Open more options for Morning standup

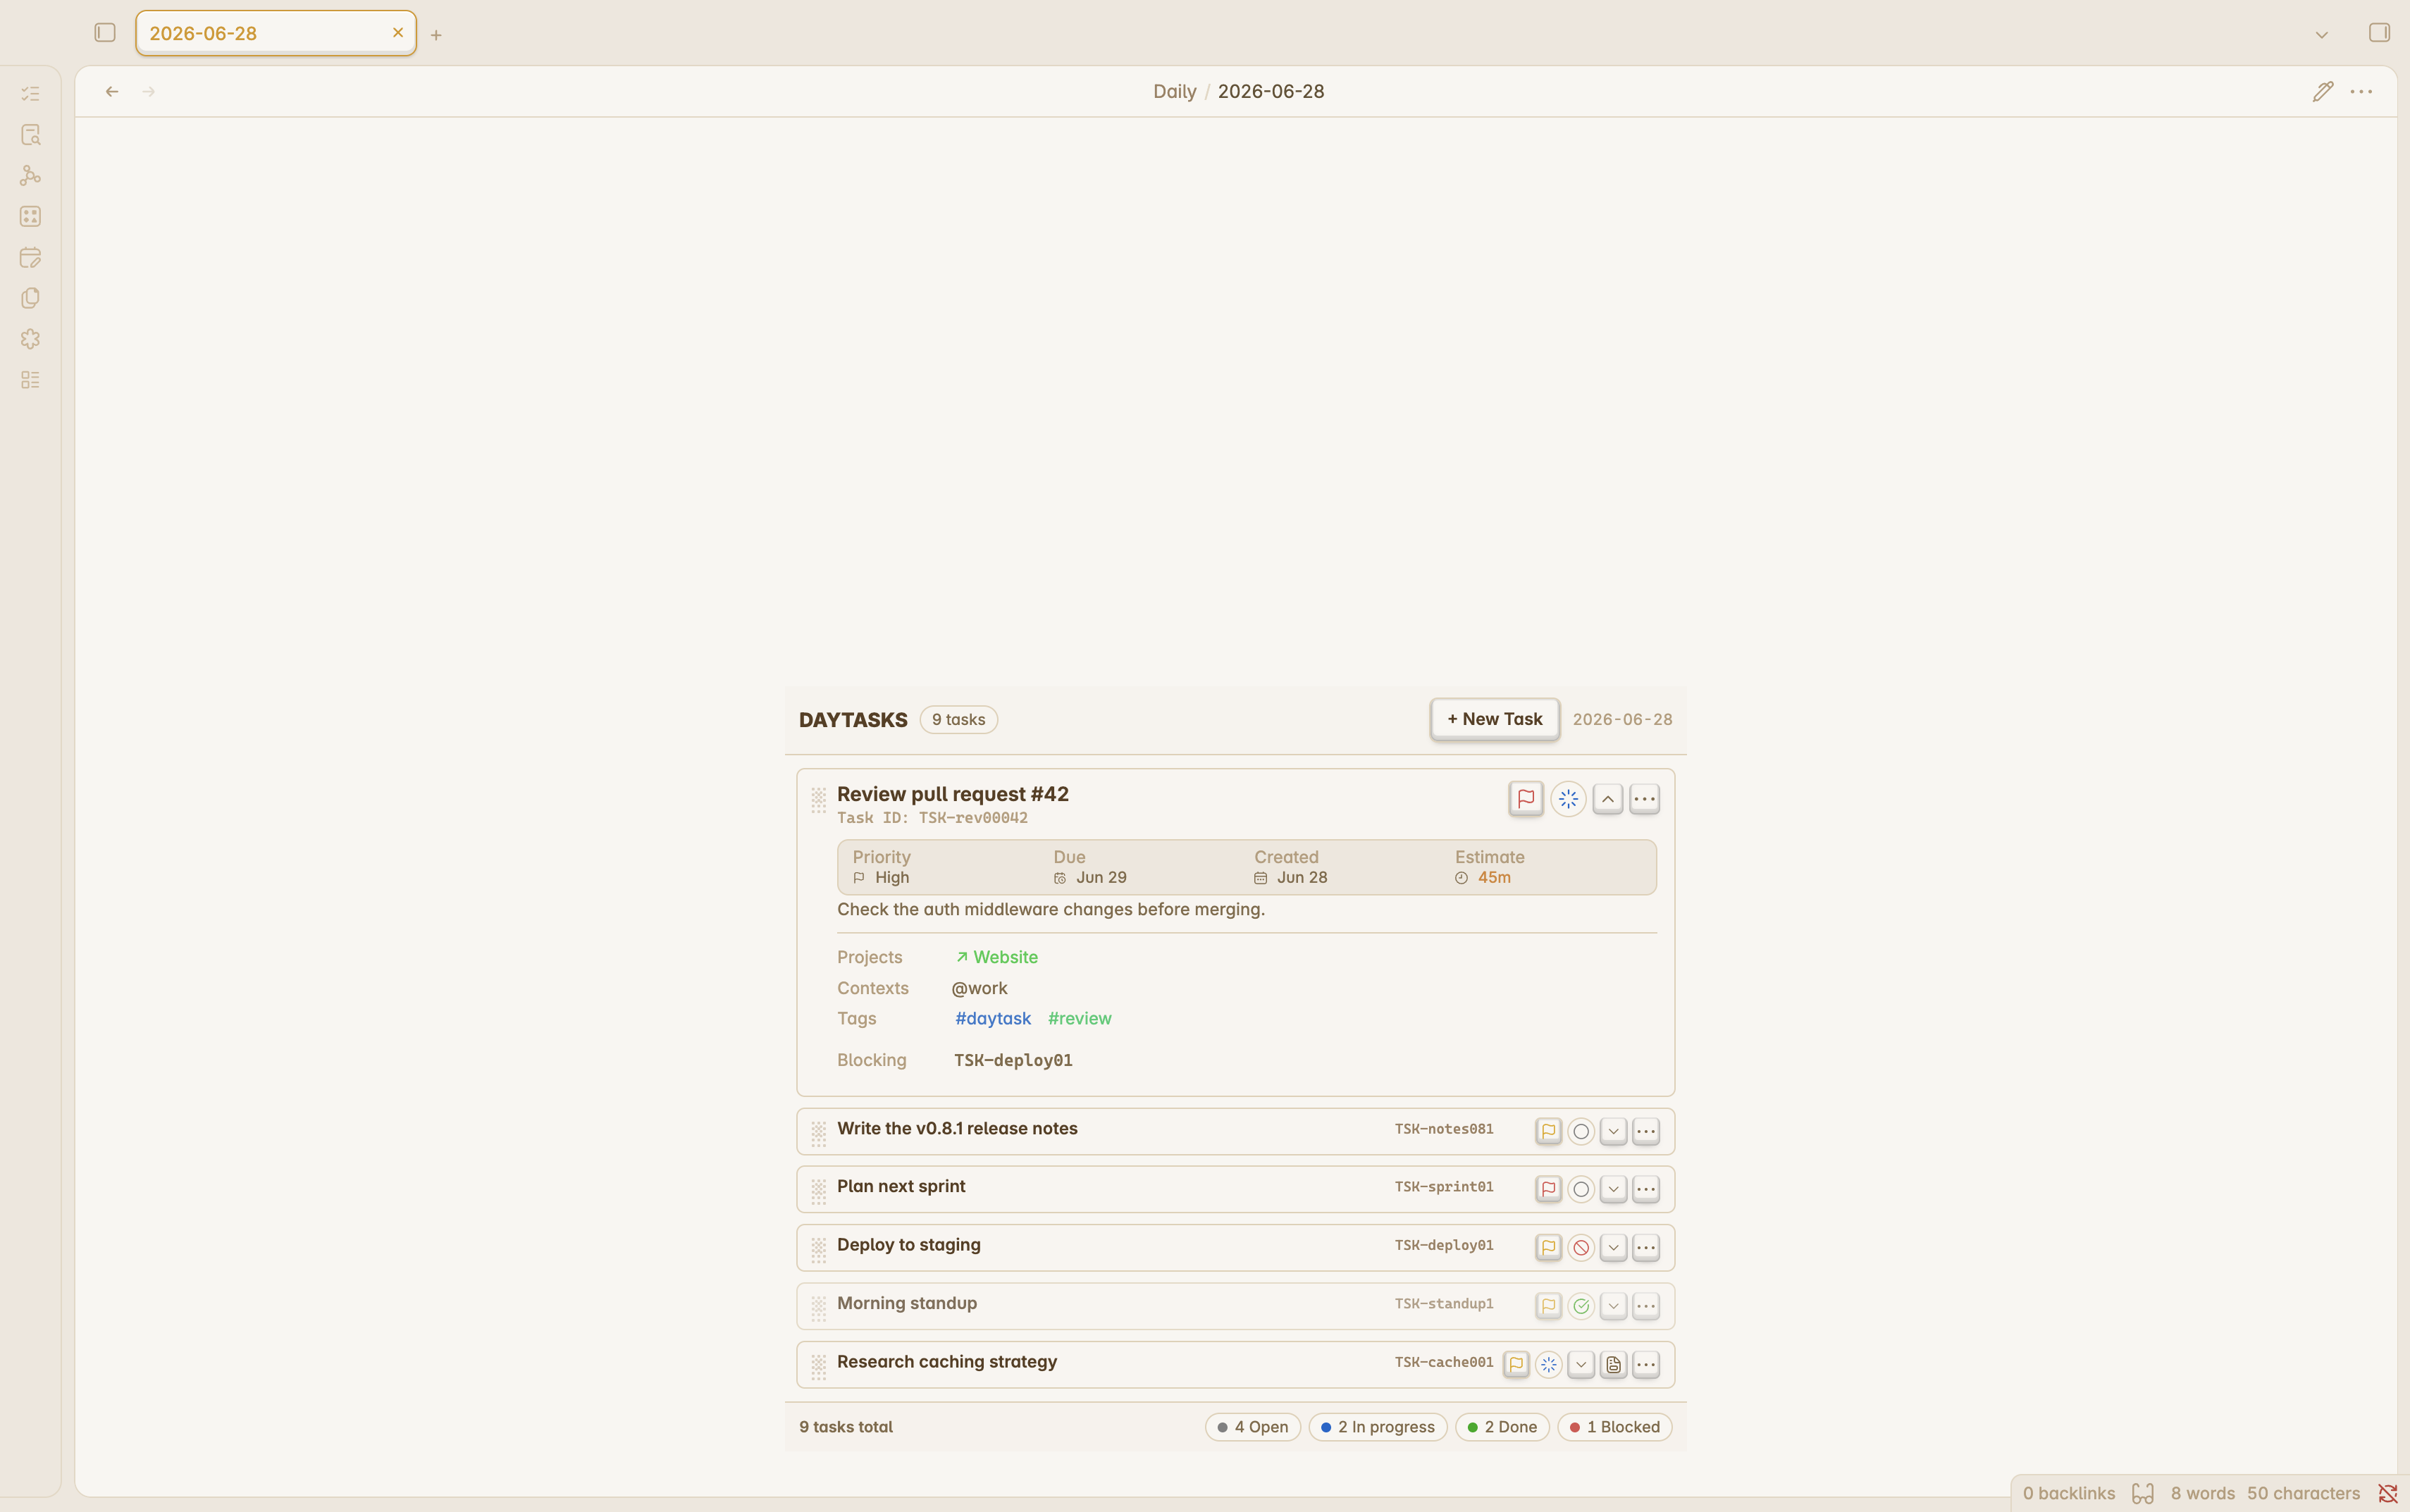[x=1646, y=1306]
